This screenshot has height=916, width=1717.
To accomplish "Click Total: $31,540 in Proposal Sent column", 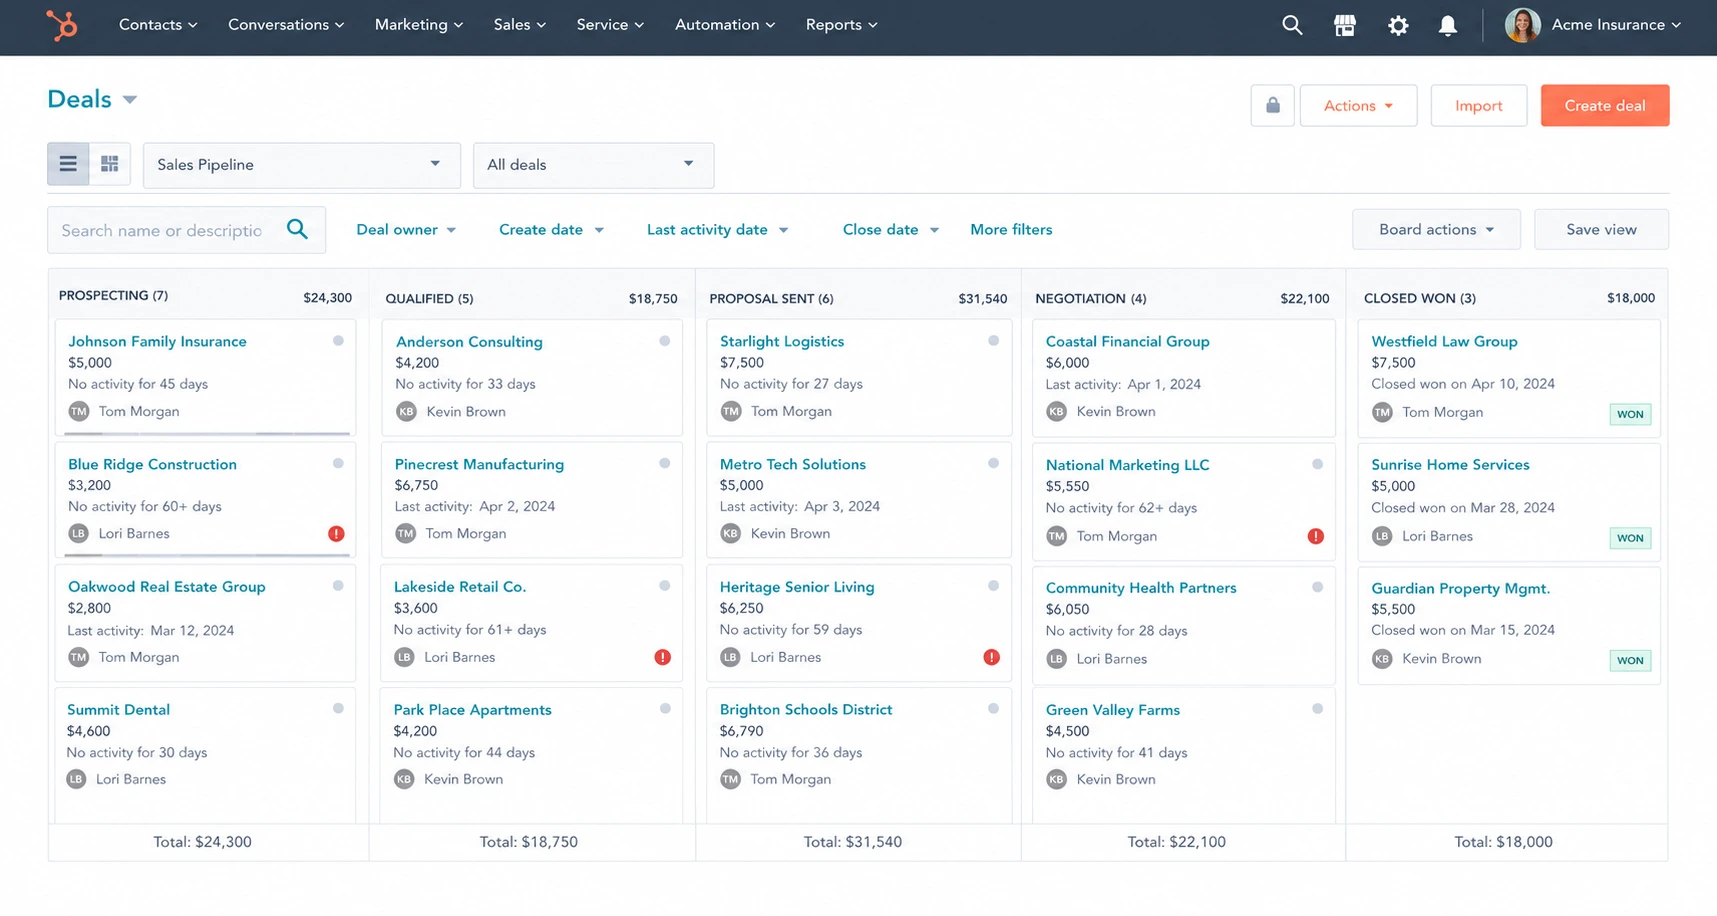I will click(853, 842).
